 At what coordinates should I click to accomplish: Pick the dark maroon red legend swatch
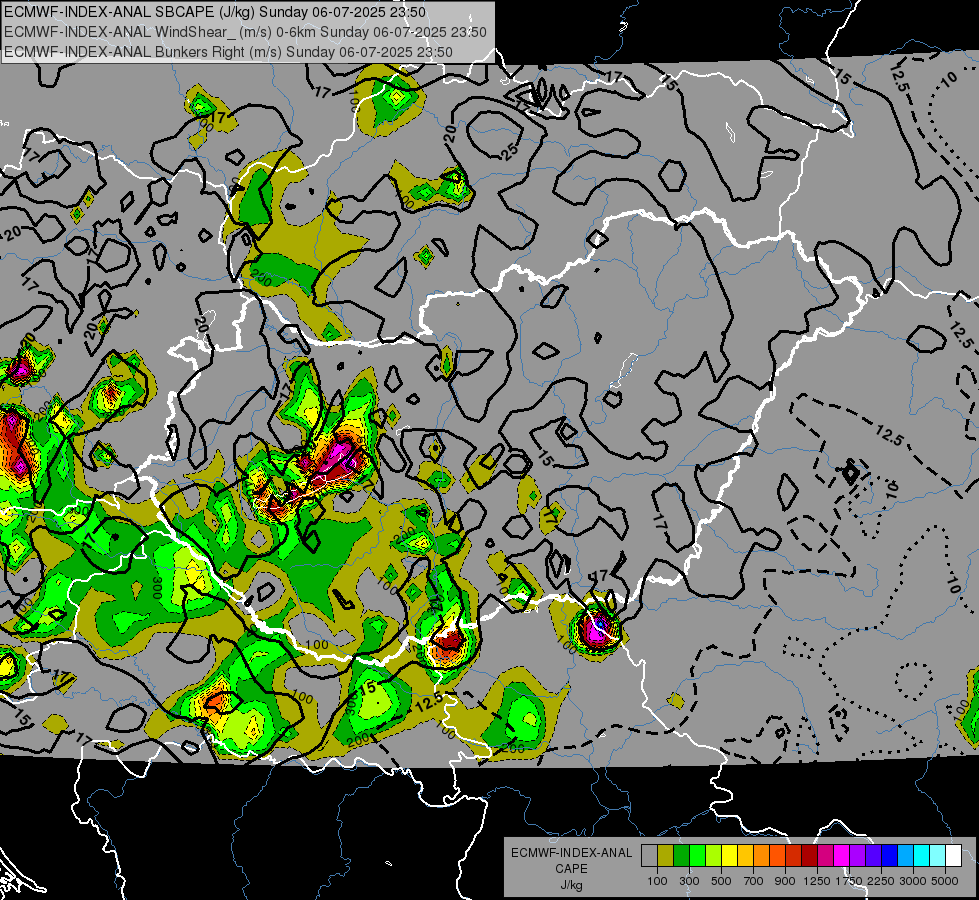[x=809, y=855]
